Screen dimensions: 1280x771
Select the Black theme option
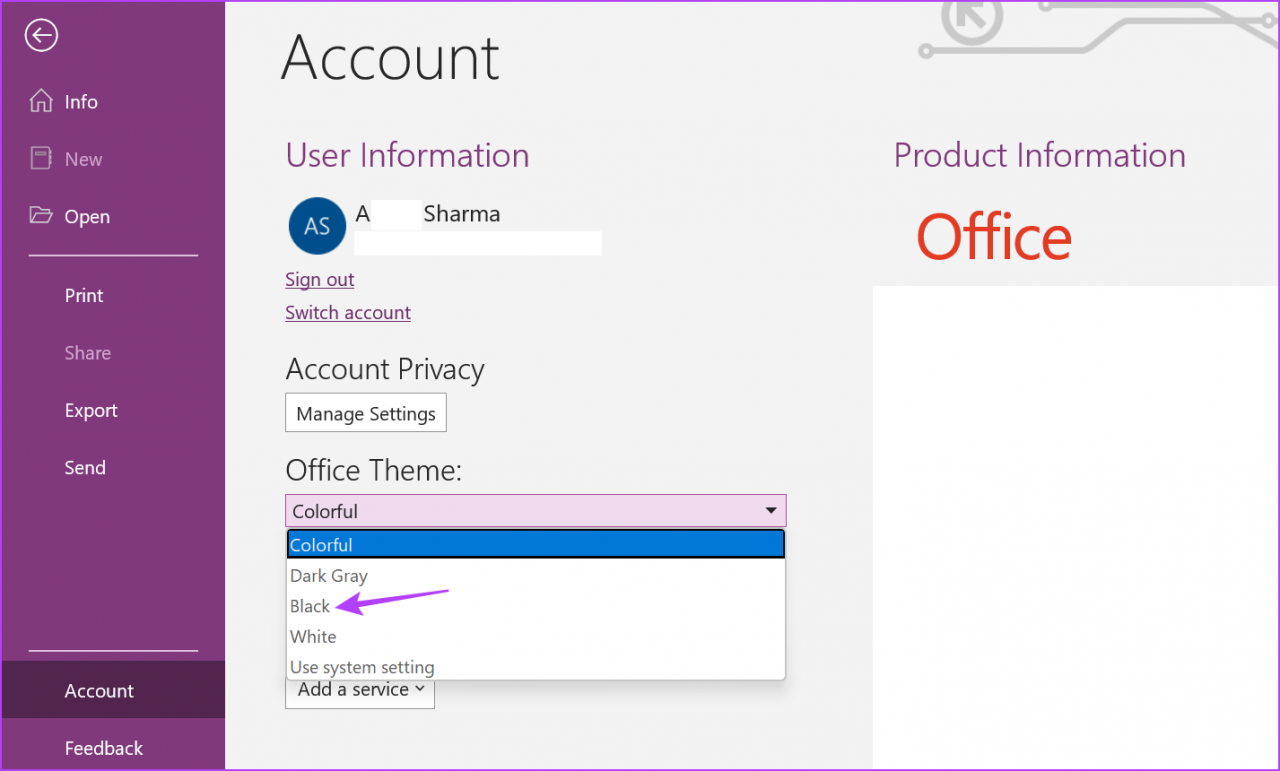pyautogui.click(x=310, y=606)
